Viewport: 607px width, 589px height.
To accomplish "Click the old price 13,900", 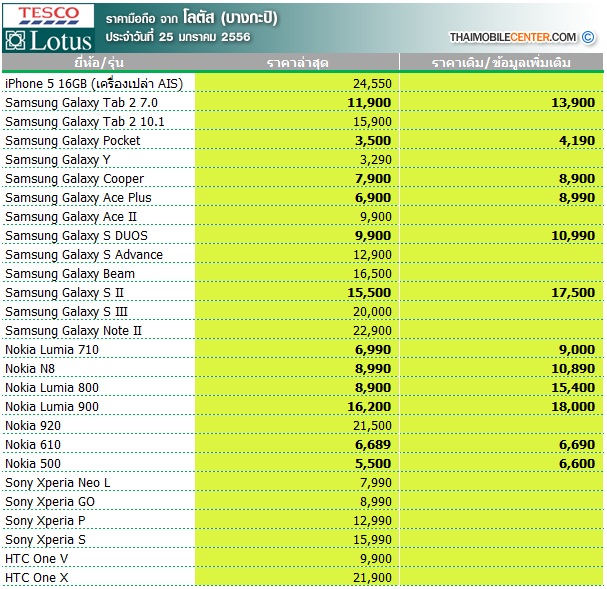I will pyautogui.click(x=573, y=103).
